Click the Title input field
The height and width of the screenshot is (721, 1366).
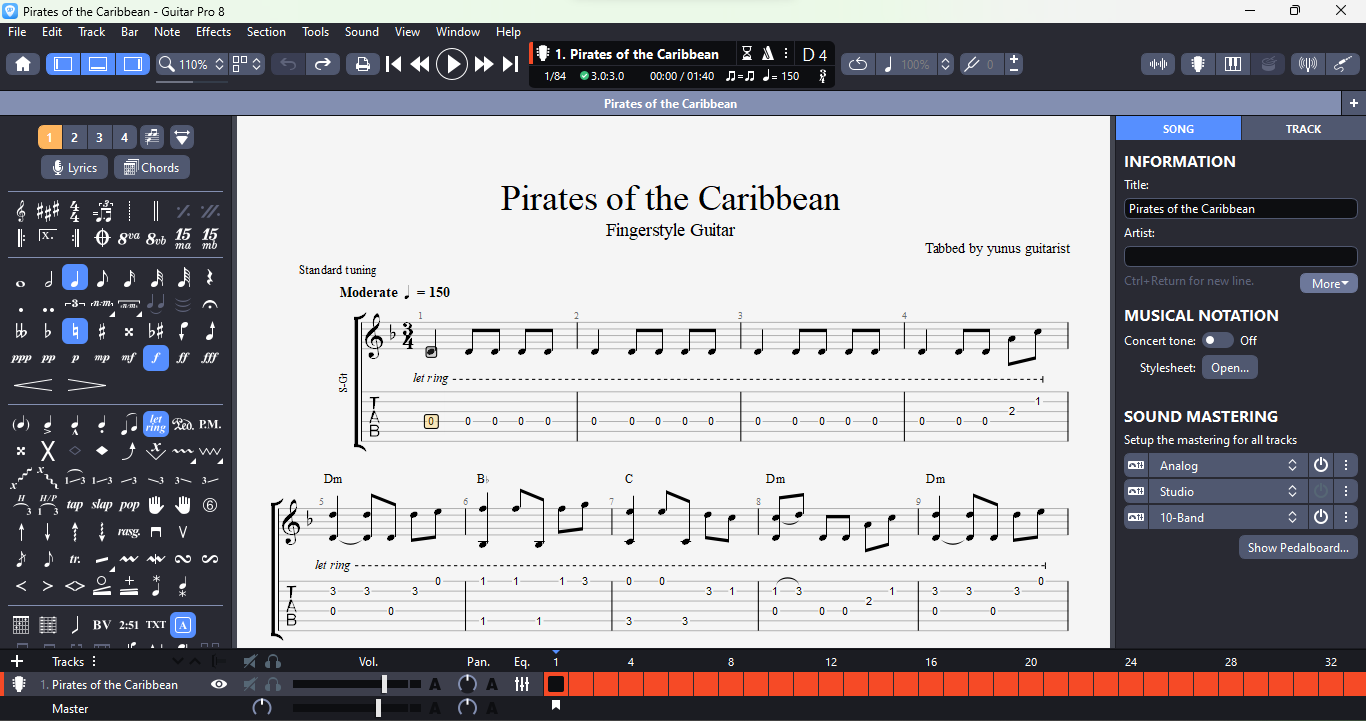(1240, 209)
